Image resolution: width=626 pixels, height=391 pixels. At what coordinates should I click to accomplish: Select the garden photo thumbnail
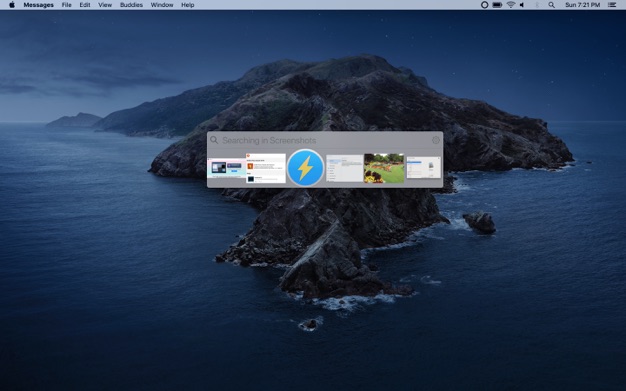(384, 168)
